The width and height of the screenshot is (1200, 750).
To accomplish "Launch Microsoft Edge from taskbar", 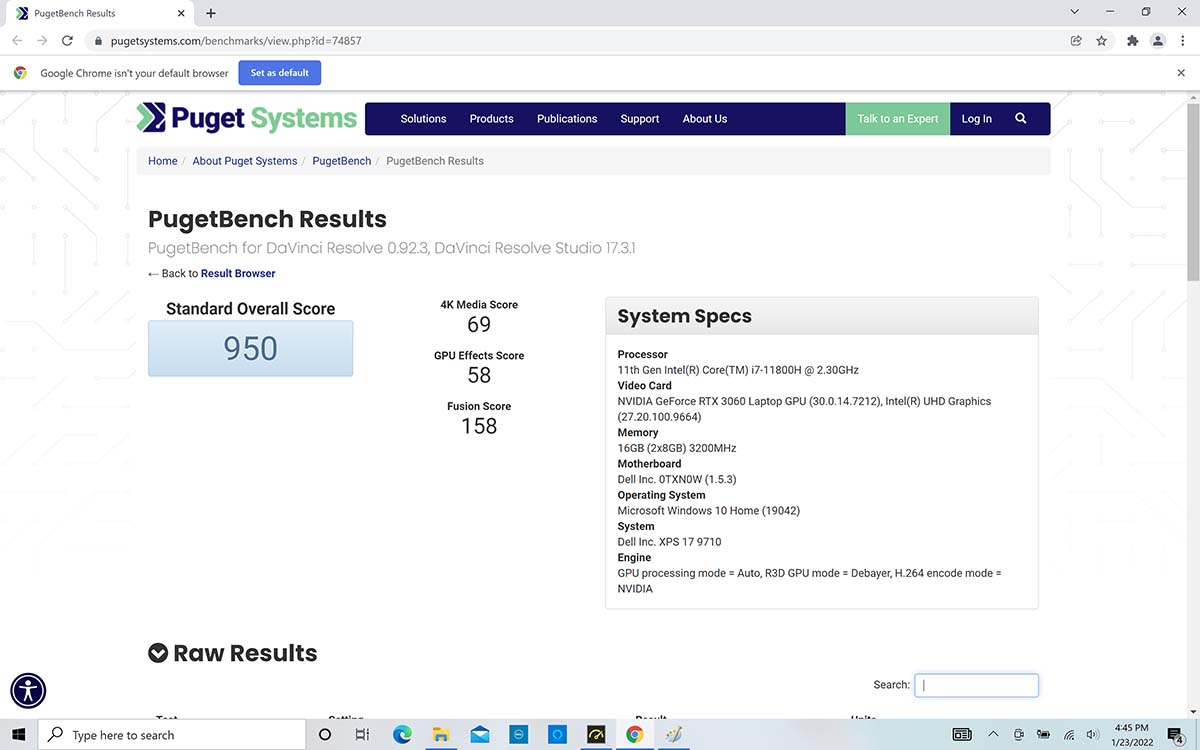I will (402, 734).
